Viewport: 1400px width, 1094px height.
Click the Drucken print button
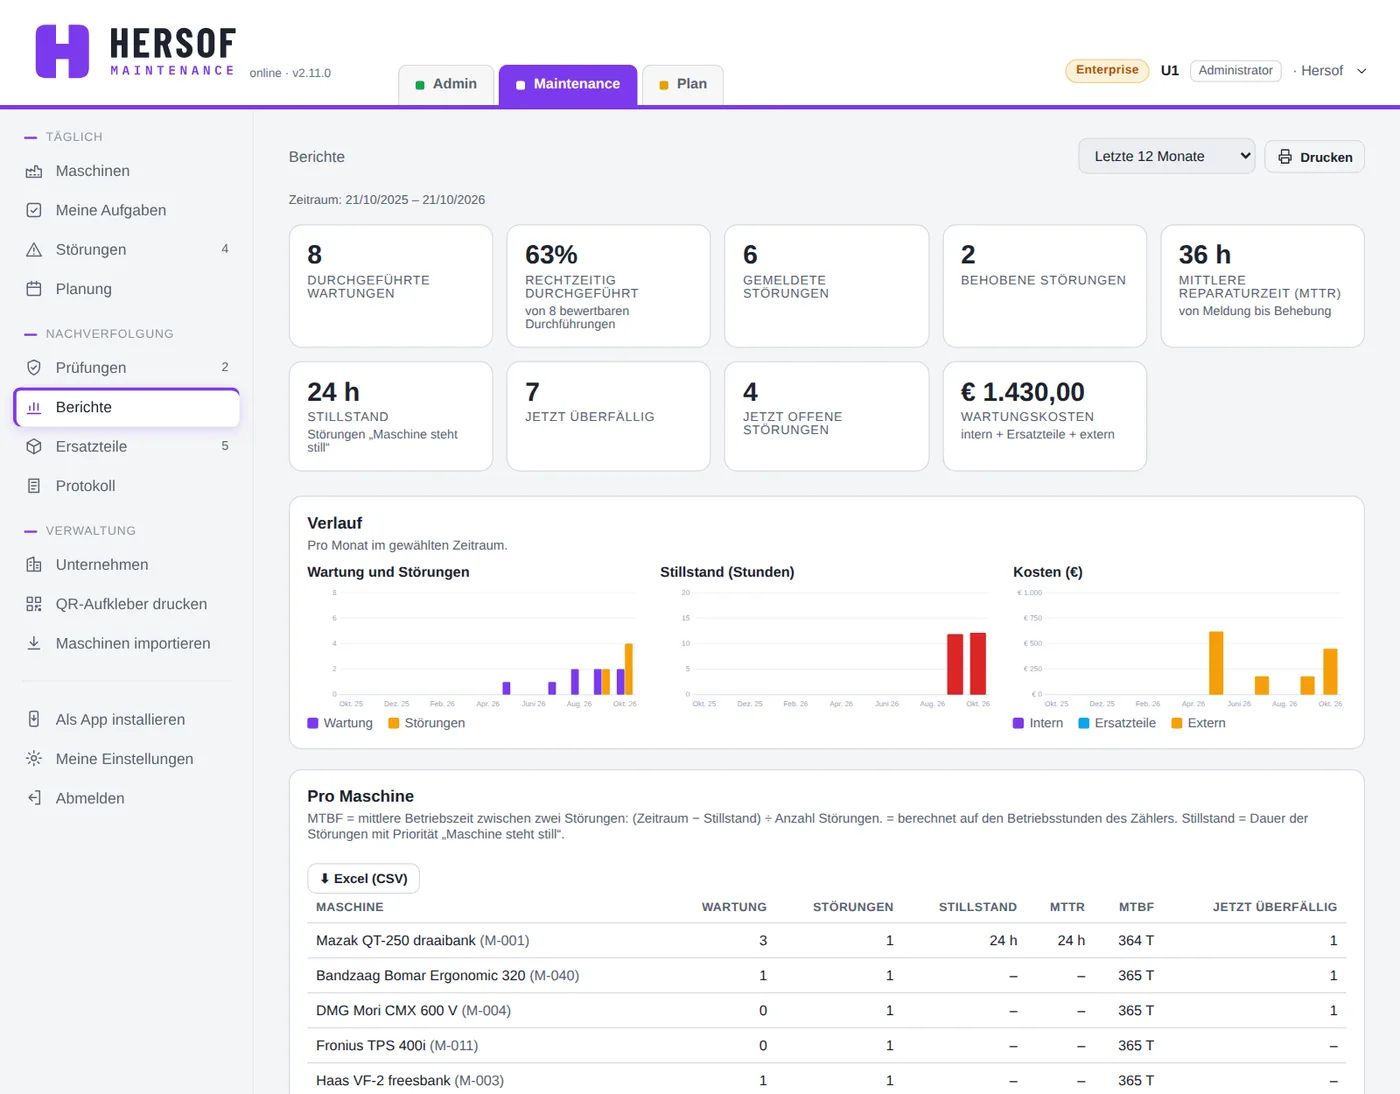click(x=1314, y=157)
